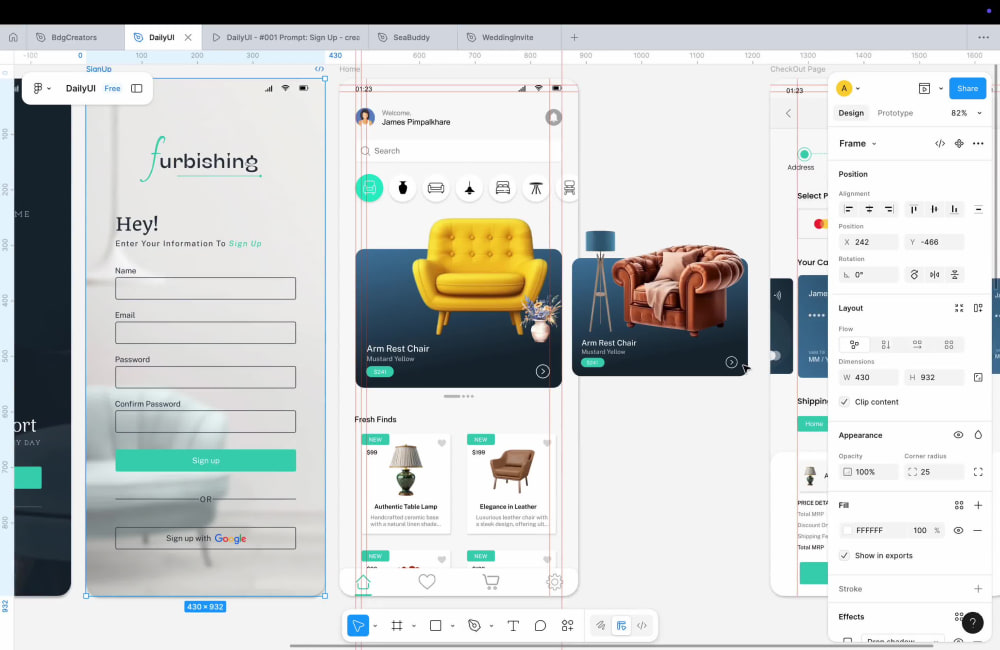1000x650 pixels.
Task: Toggle aspect ratio lock beside dimensions
Action: click(x=978, y=378)
